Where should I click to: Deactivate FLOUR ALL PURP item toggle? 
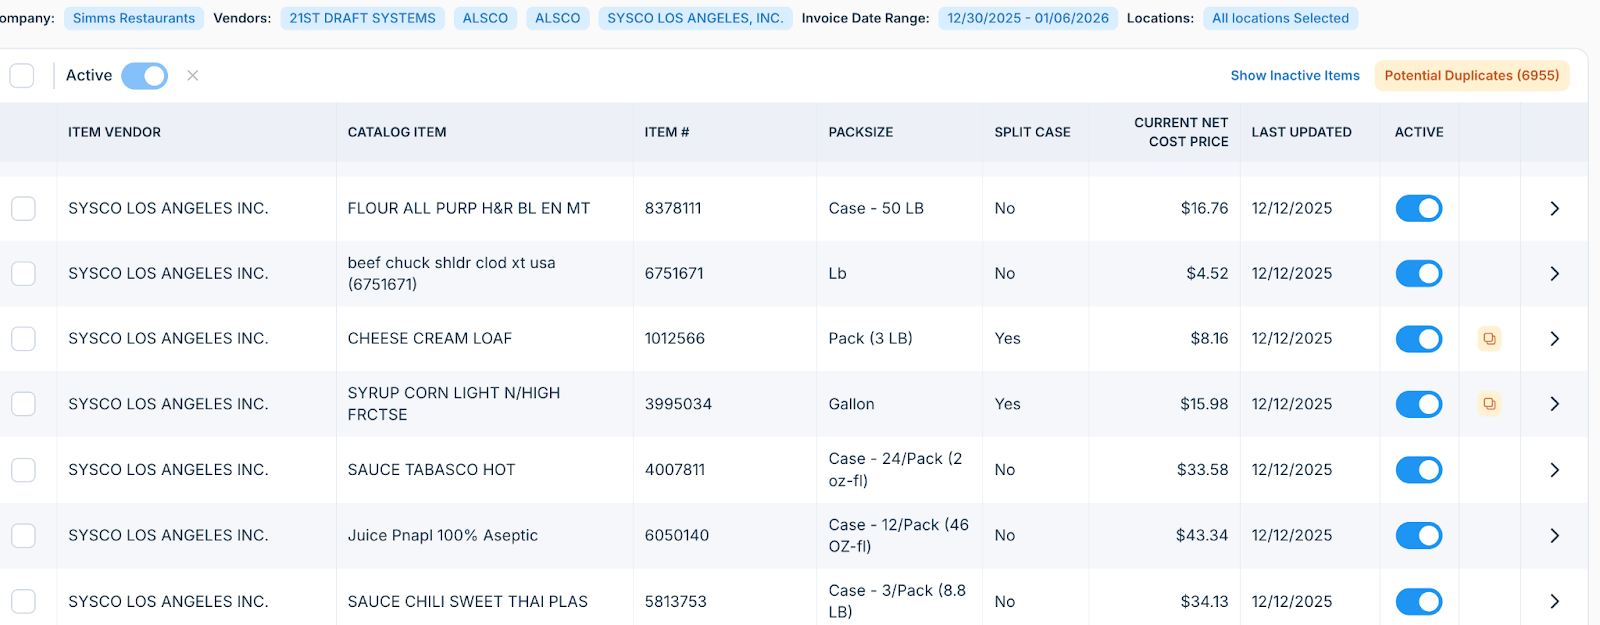pos(1419,209)
